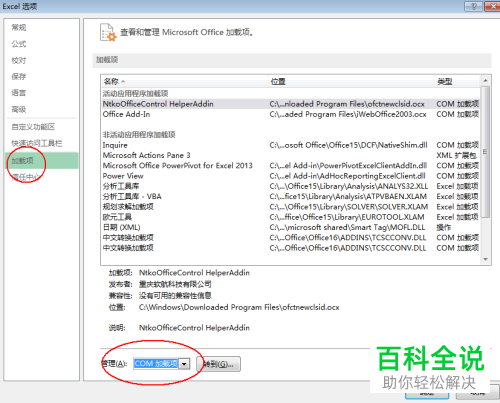
Task: Select Microsoft Actions Pane 3 row
Action: coord(291,155)
